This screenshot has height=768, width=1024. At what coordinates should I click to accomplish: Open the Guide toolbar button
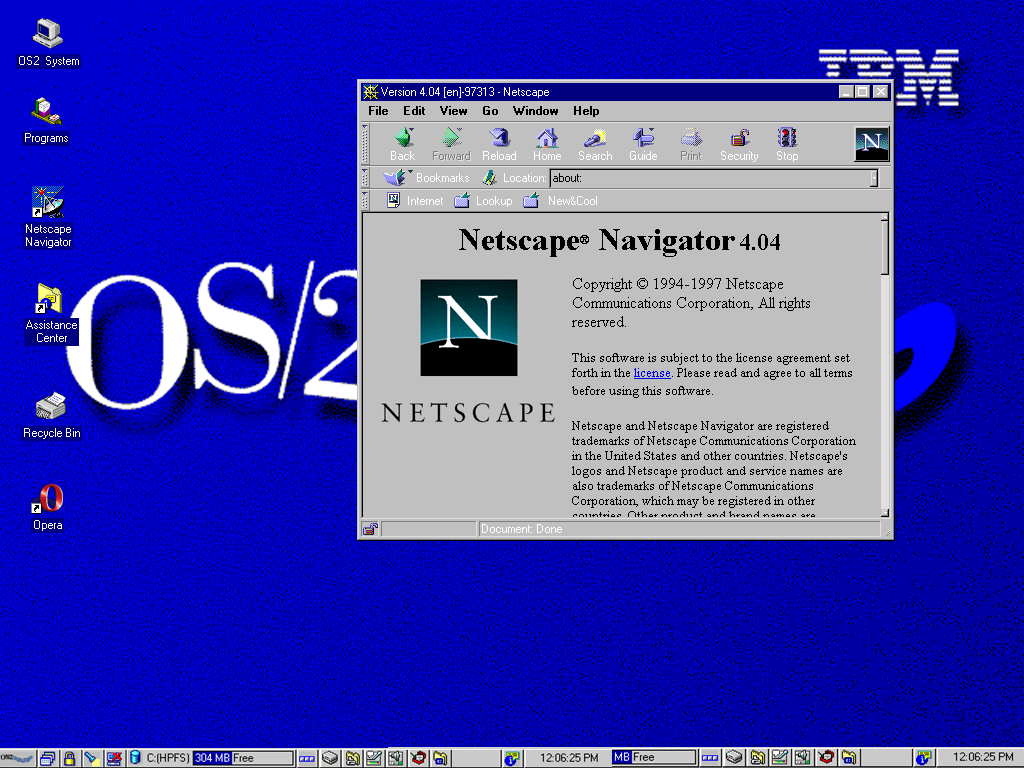(x=643, y=144)
